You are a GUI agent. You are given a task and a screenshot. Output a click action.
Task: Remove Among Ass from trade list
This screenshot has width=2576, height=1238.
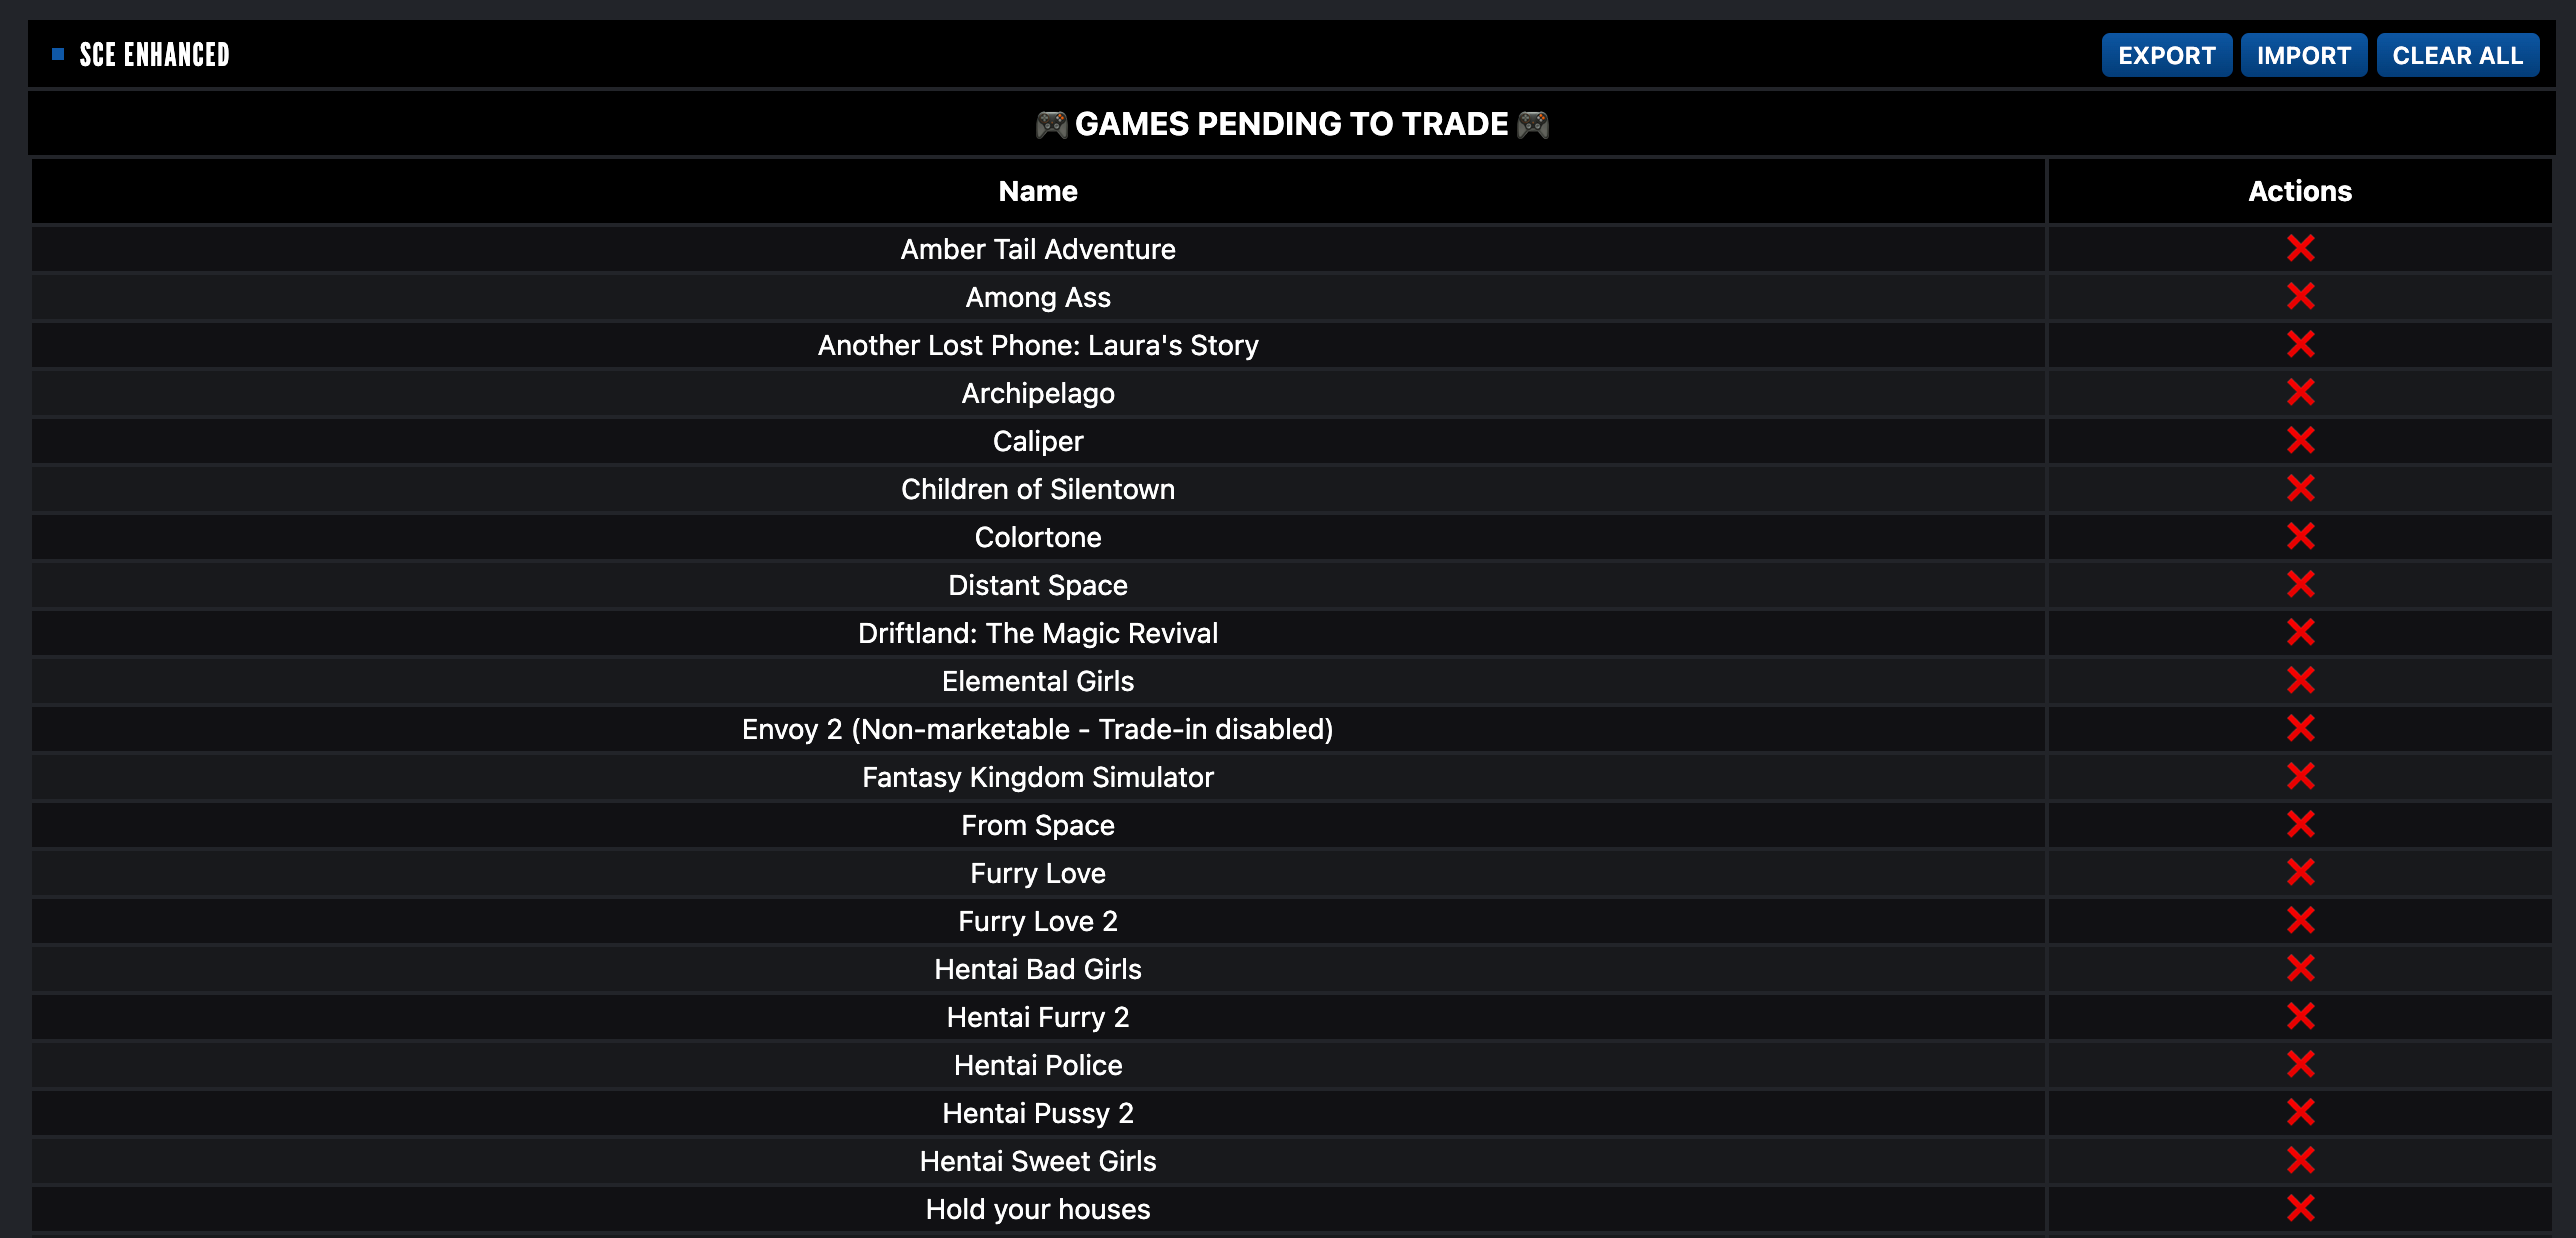pyautogui.click(x=2300, y=297)
